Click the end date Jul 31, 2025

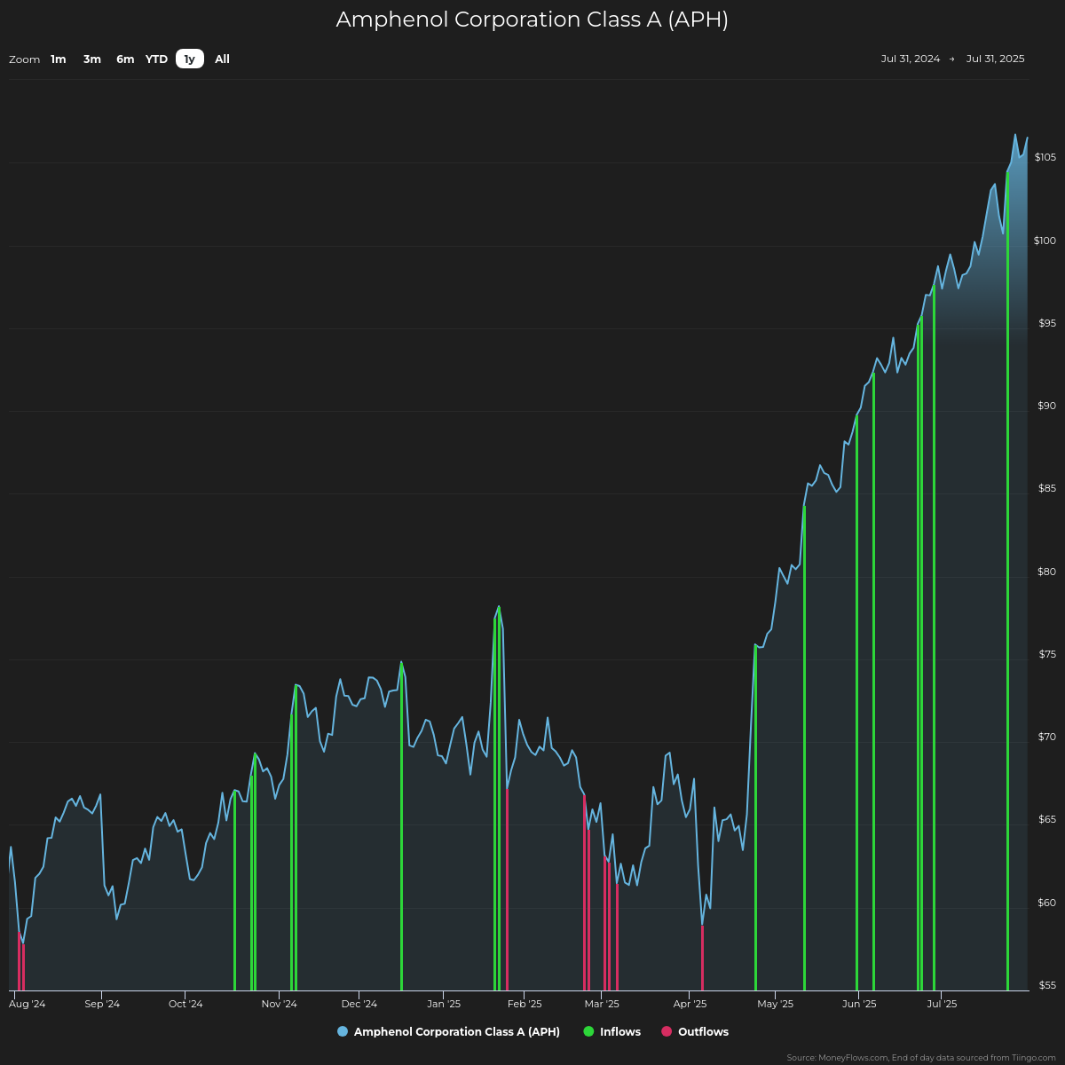point(995,58)
